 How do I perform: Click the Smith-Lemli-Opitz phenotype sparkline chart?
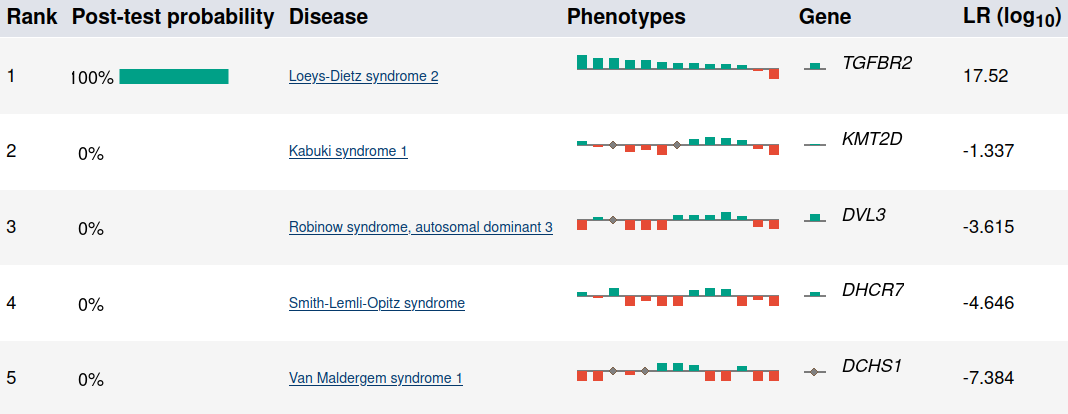point(678,297)
